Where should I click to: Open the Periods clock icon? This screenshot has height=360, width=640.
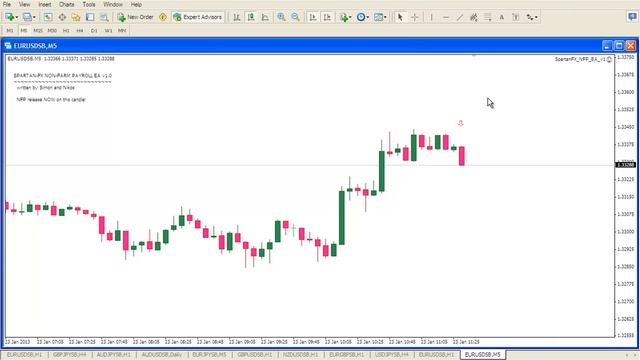(361, 17)
